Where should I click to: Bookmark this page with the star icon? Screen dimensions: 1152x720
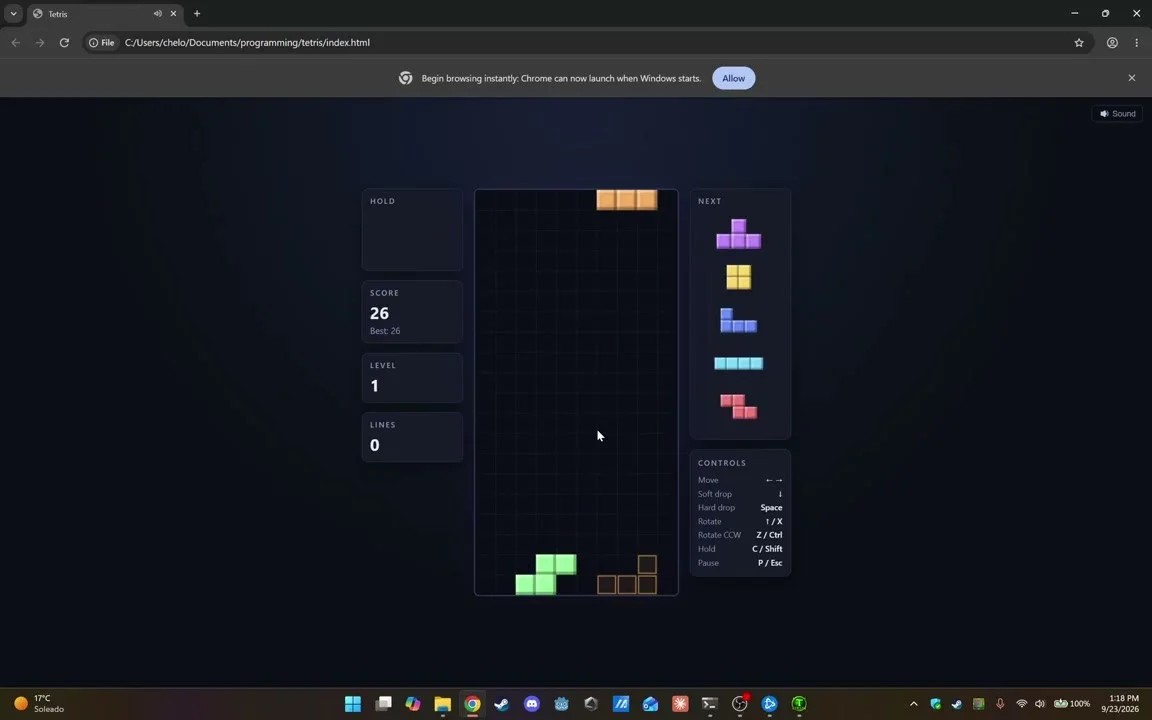click(1079, 43)
